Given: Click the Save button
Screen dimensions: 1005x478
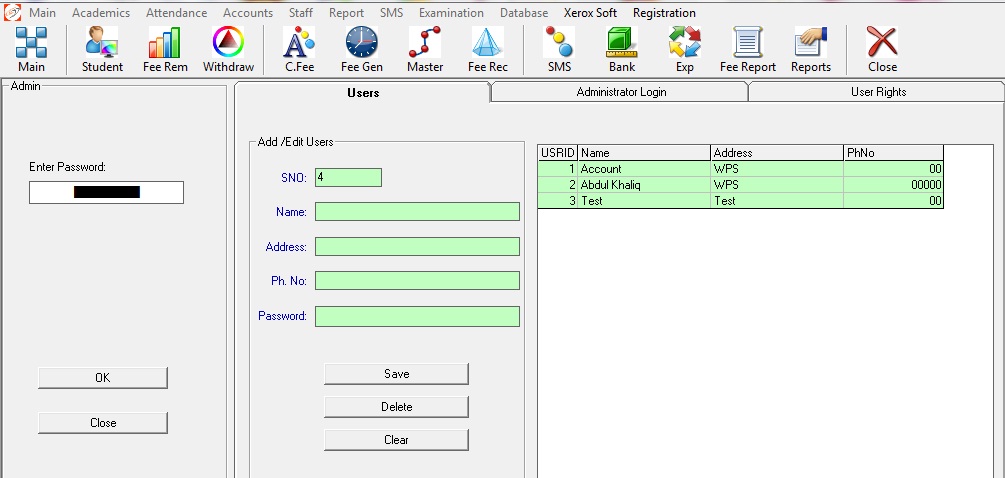Looking at the screenshot, I should pos(396,374).
